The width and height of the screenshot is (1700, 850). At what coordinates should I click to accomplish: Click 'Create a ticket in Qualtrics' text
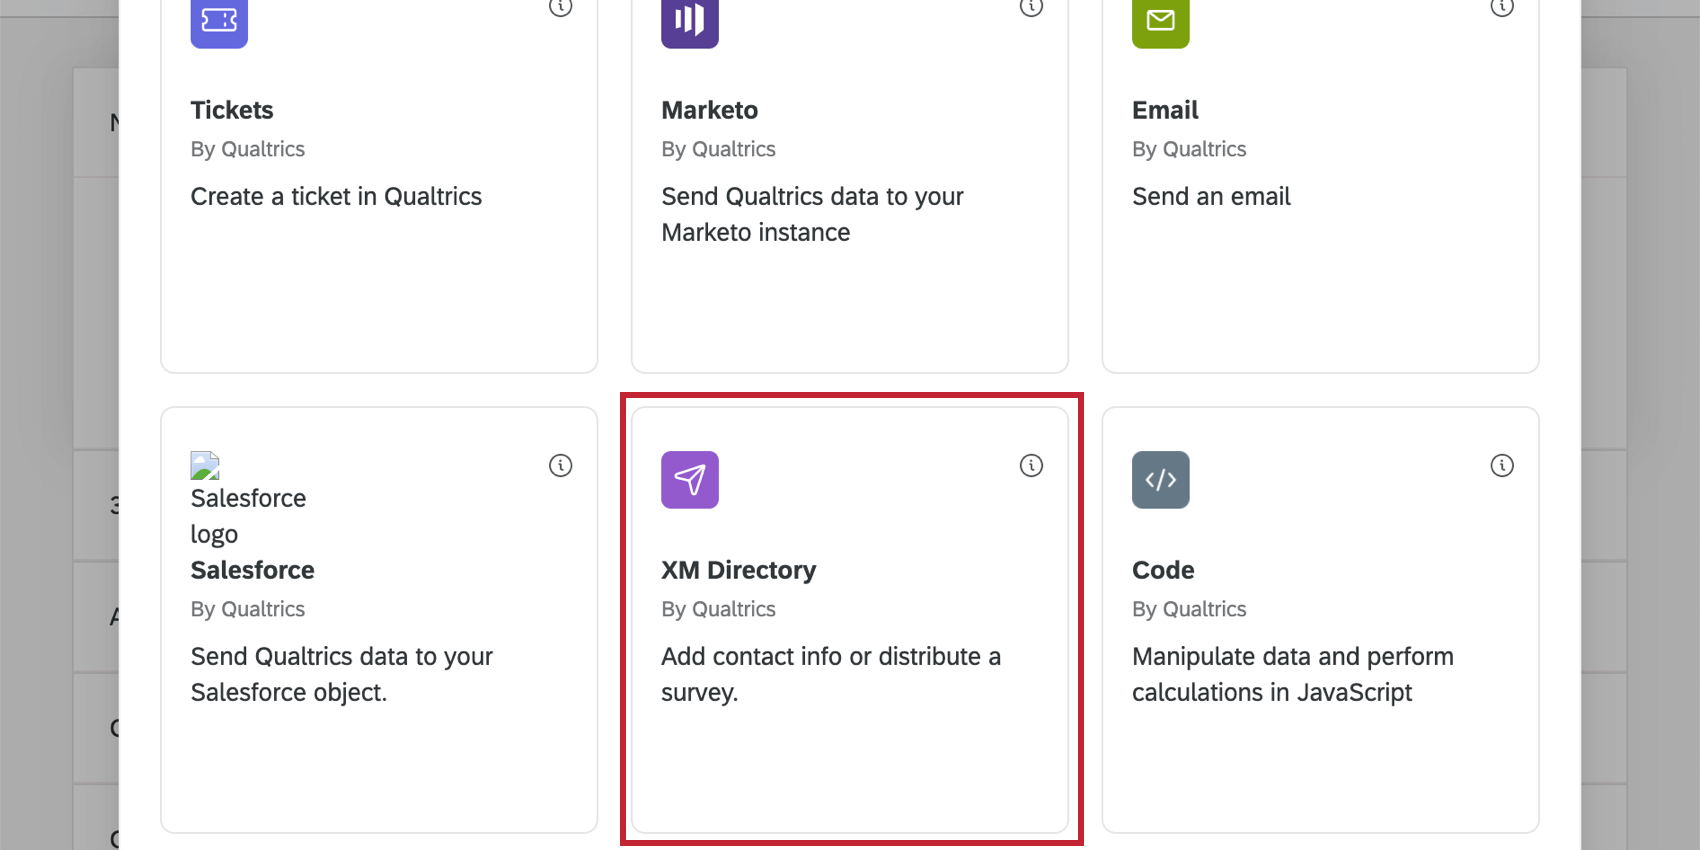(x=336, y=196)
